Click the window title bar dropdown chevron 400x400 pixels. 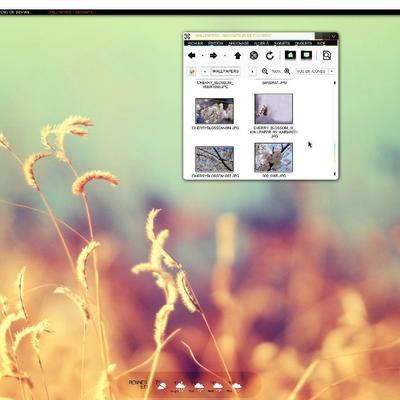coord(333,36)
